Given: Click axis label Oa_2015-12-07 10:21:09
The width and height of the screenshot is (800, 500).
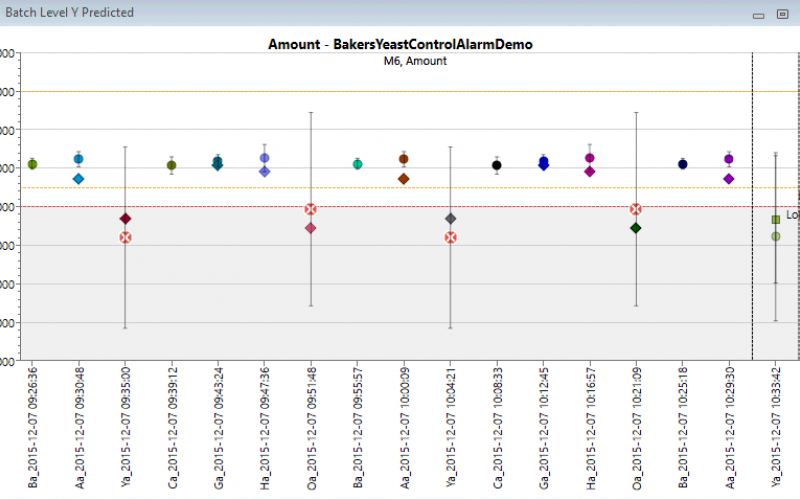Looking at the screenshot, I should tap(636, 428).
